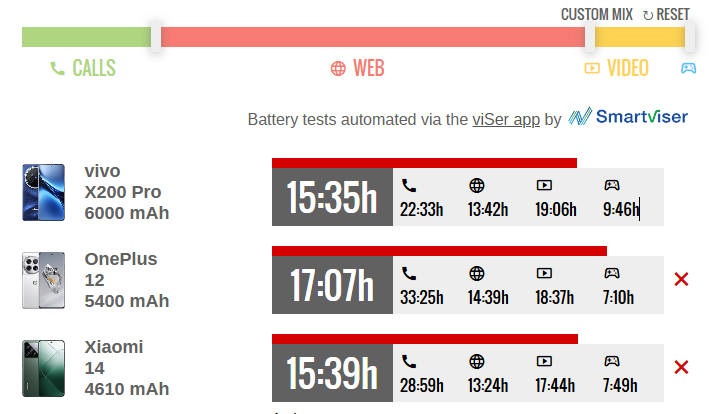Click the green calls segment of mix bar

pos(86,37)
